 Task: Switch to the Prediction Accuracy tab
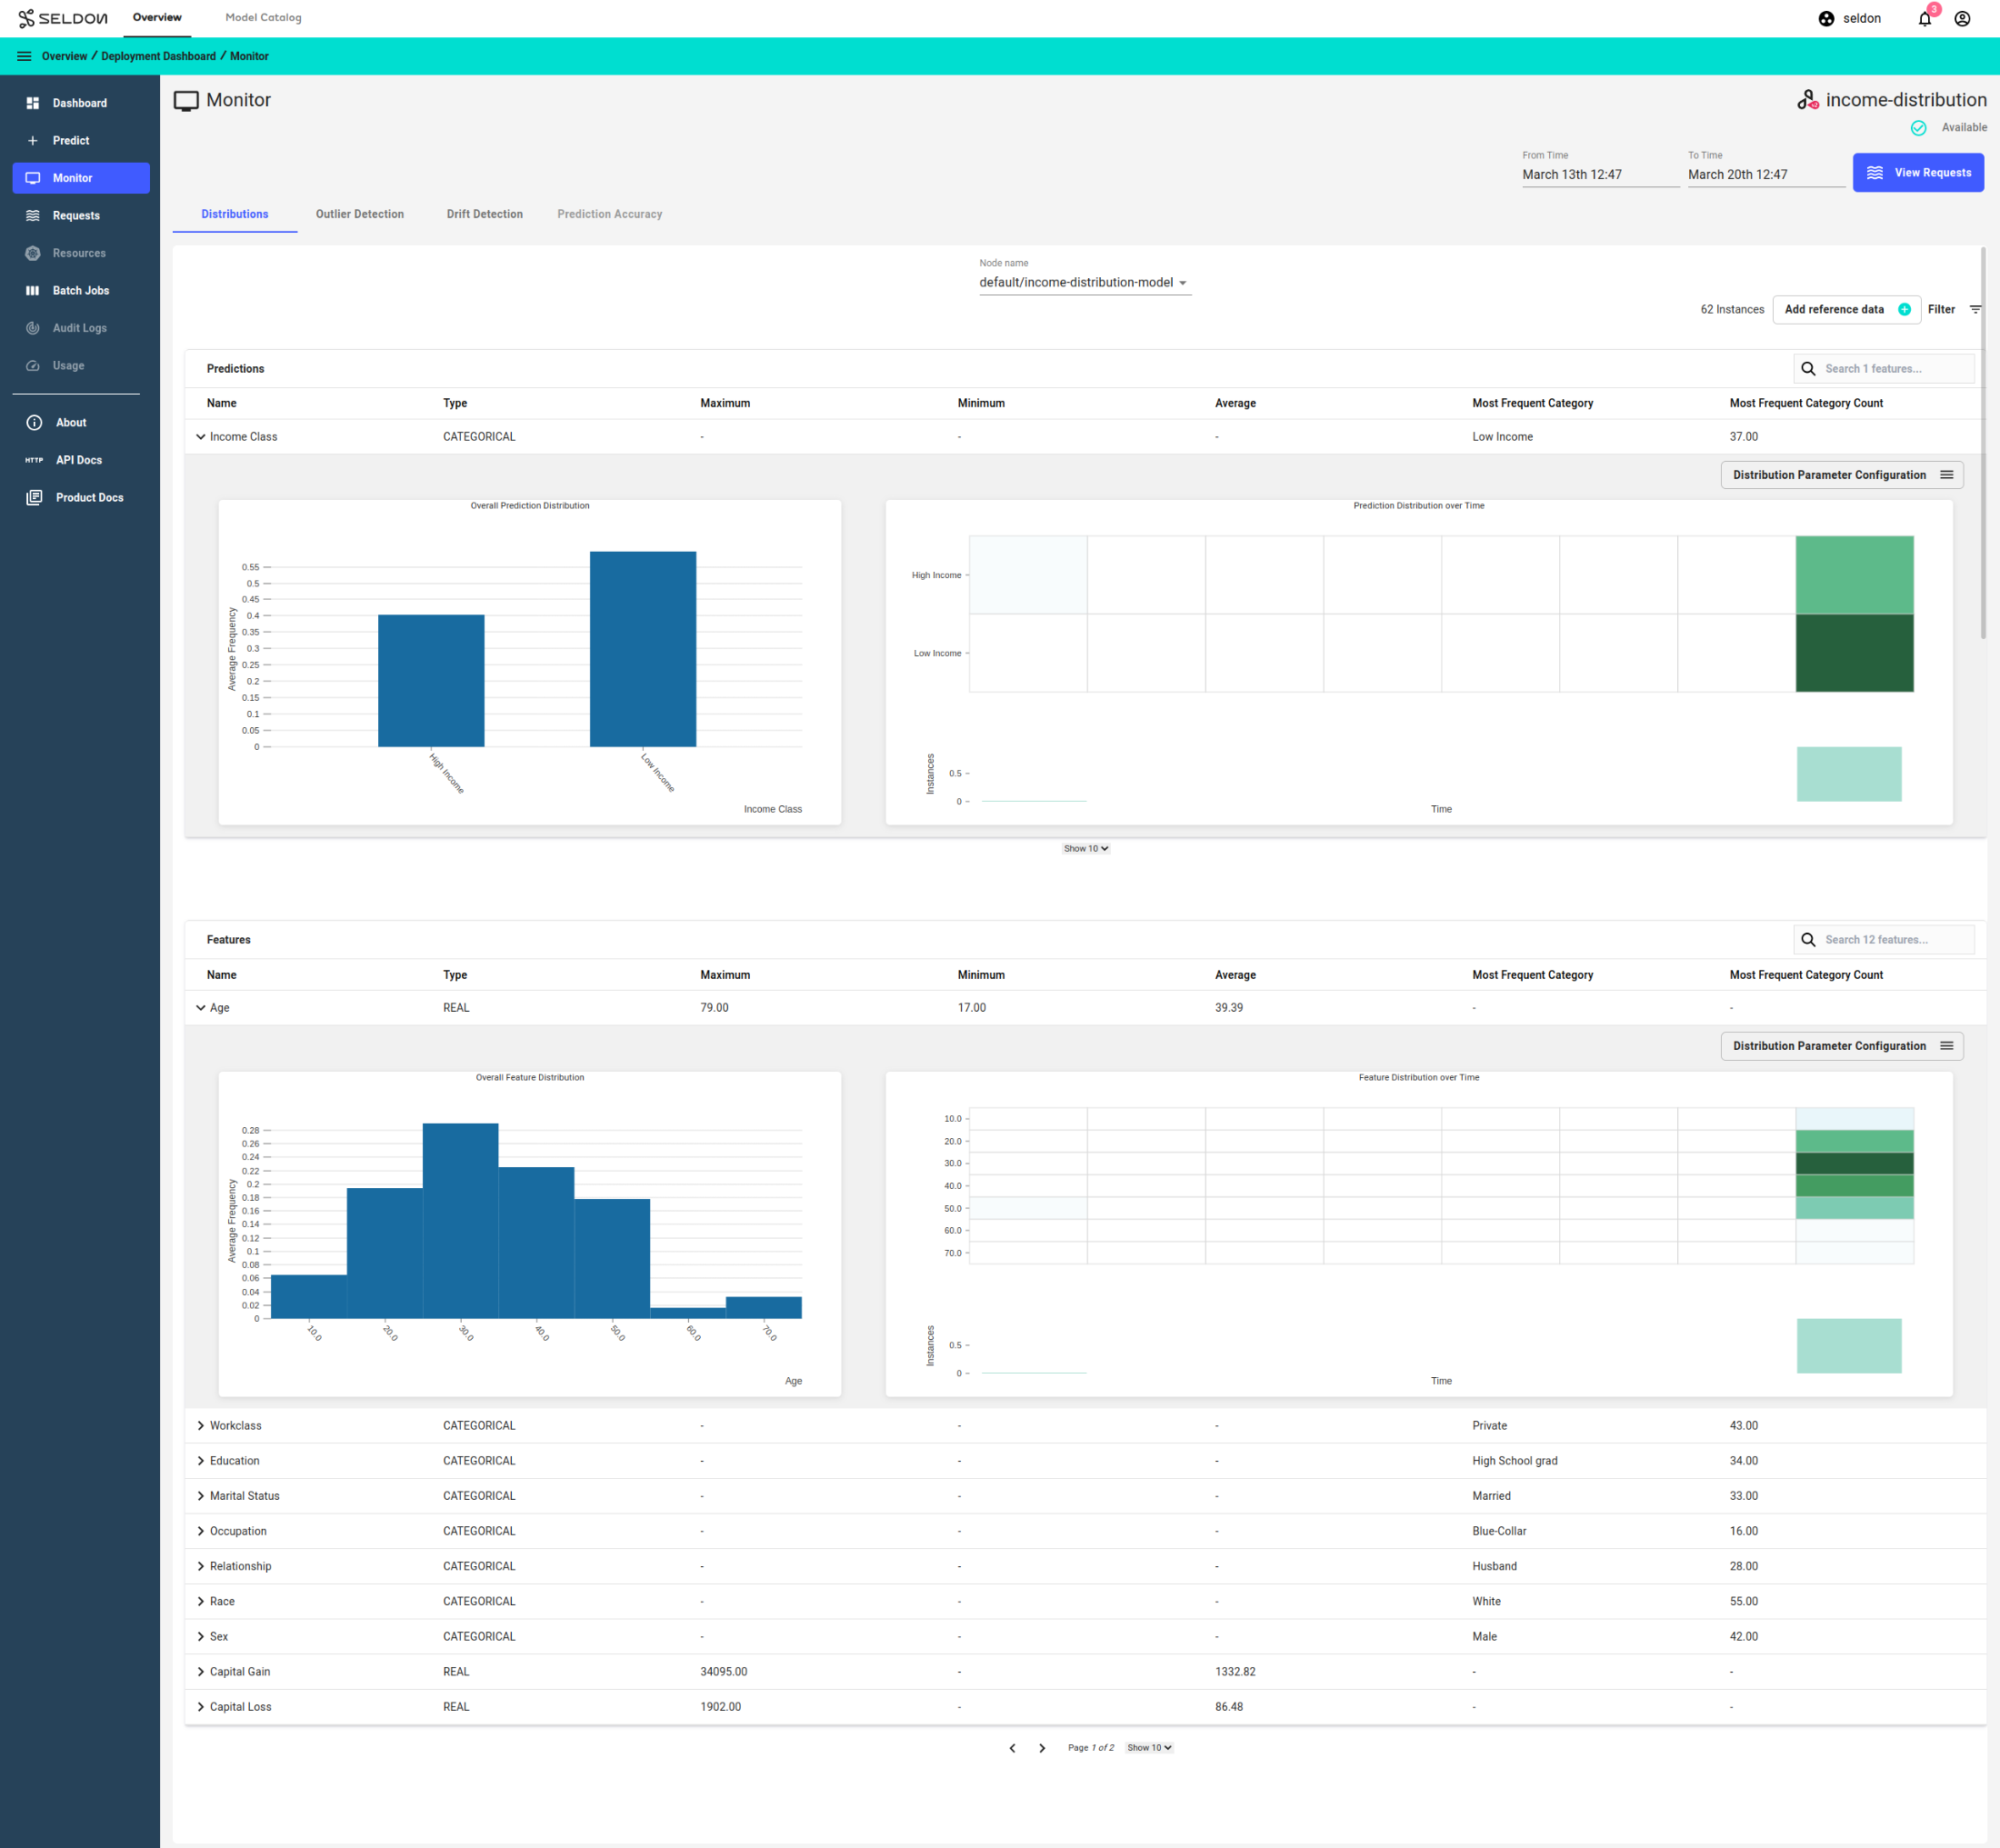(x=610, y=214)
